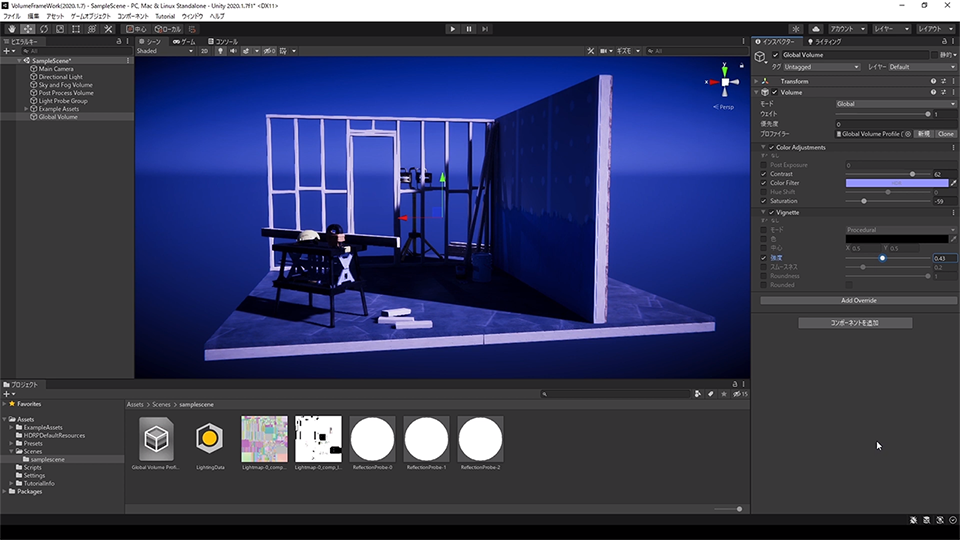Click the Clone profile button
Viewport: 960px width, 540px height.
point(945,133)
